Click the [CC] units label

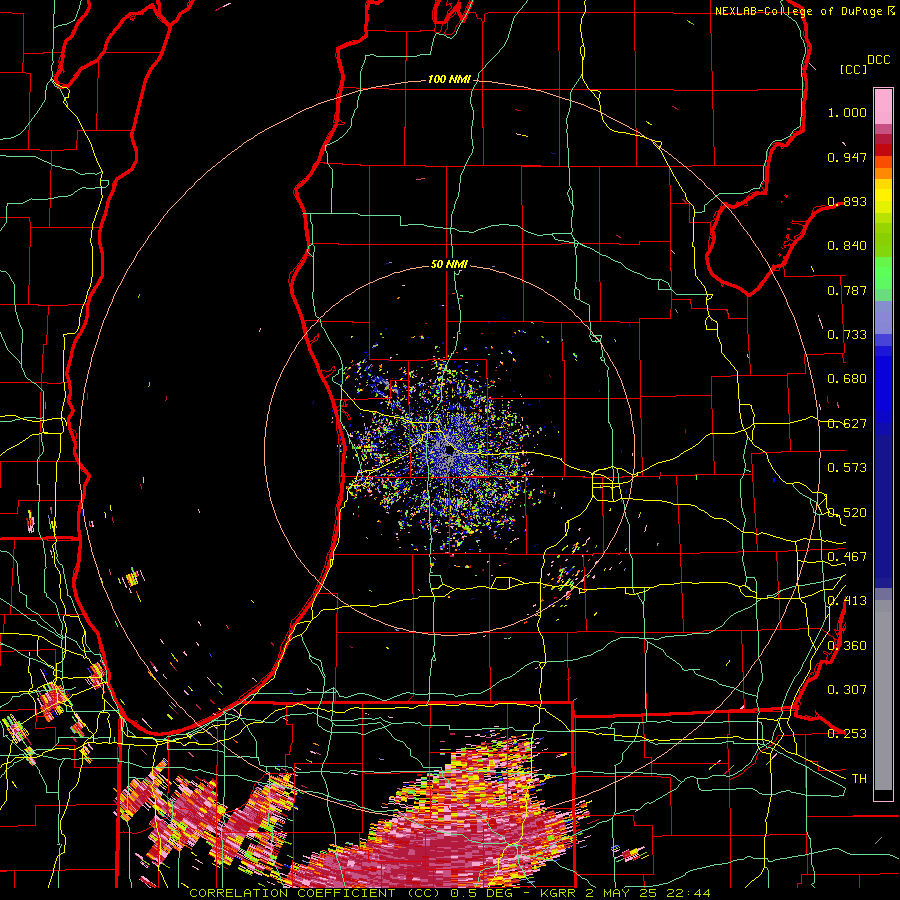[854, 69]
